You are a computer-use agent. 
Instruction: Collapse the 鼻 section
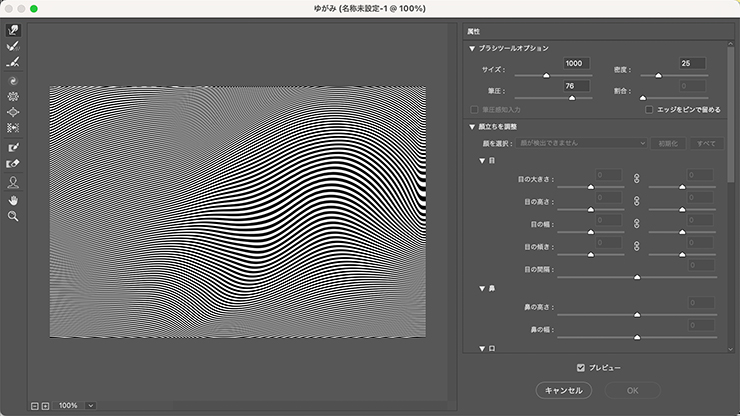pos(482,287)
